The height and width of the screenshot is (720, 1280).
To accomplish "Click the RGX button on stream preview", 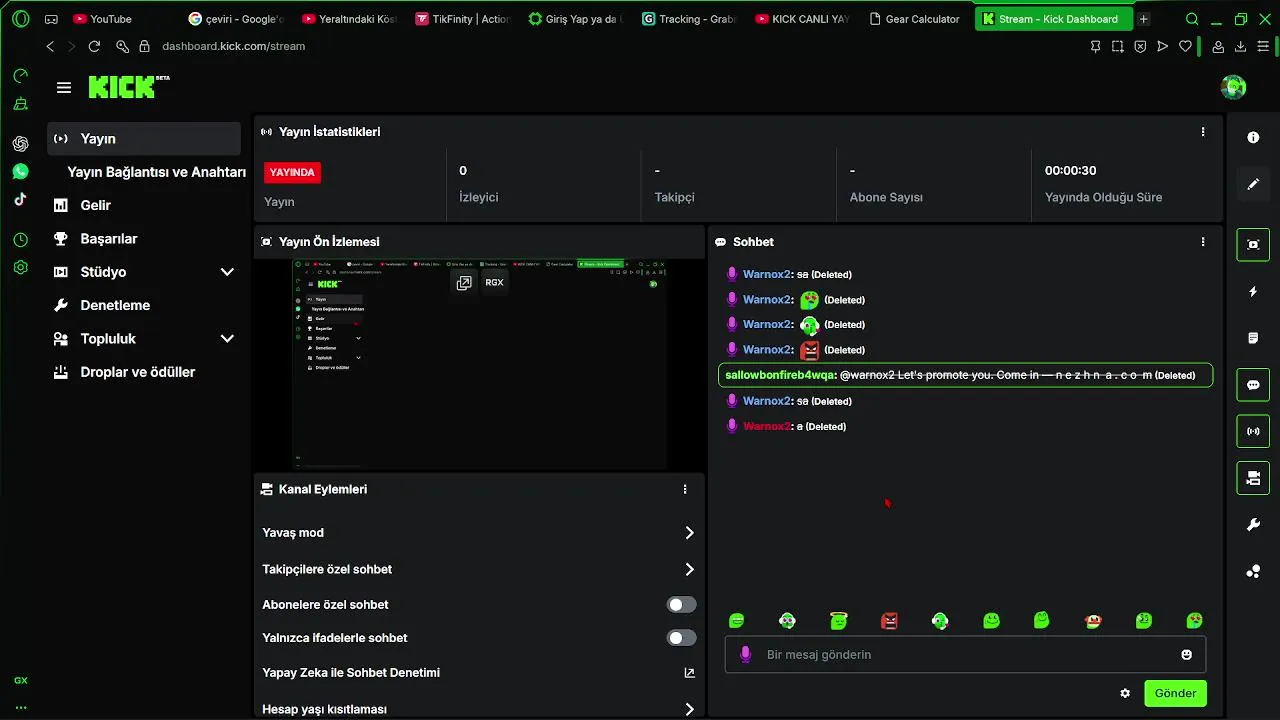I will click(495, 283).
